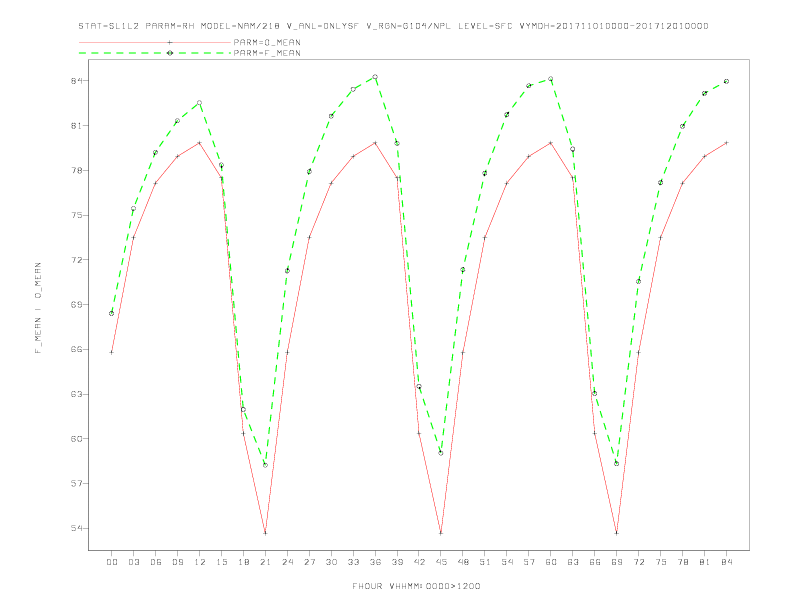Click the red O_MEAN marker at hour 84
This screenshot has width=792, height=612.
click(726, 143)
